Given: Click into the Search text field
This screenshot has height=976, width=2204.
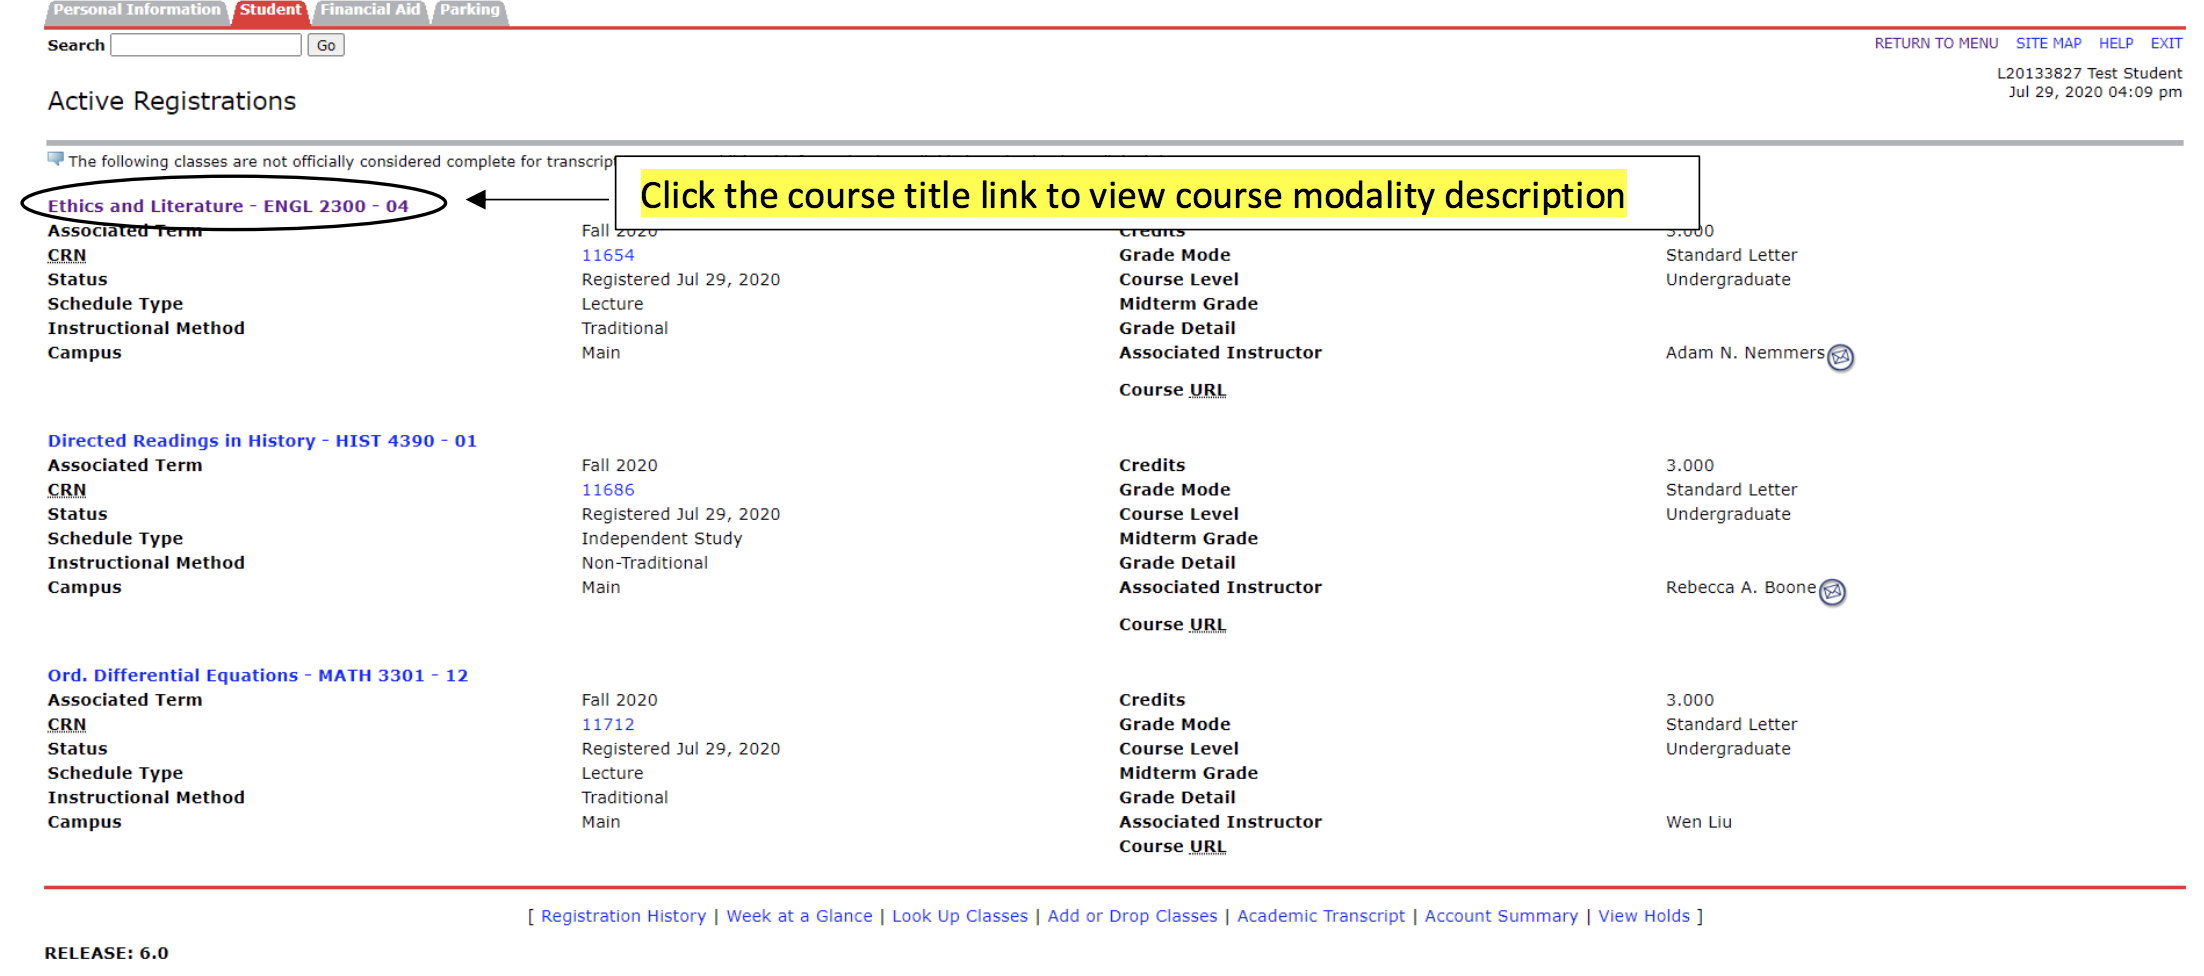Looking at the screenshot, I should point(206,45).
